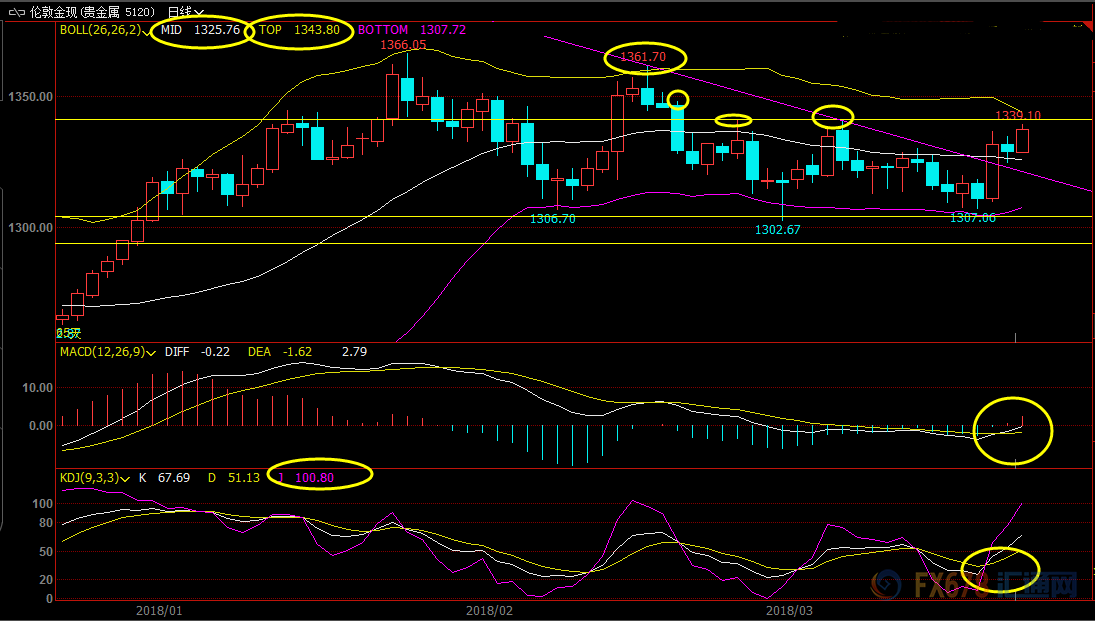Select the KDJ J 100.80 value
The width and height of the screenshot is (1095, 621).
[x=306, y=478]
